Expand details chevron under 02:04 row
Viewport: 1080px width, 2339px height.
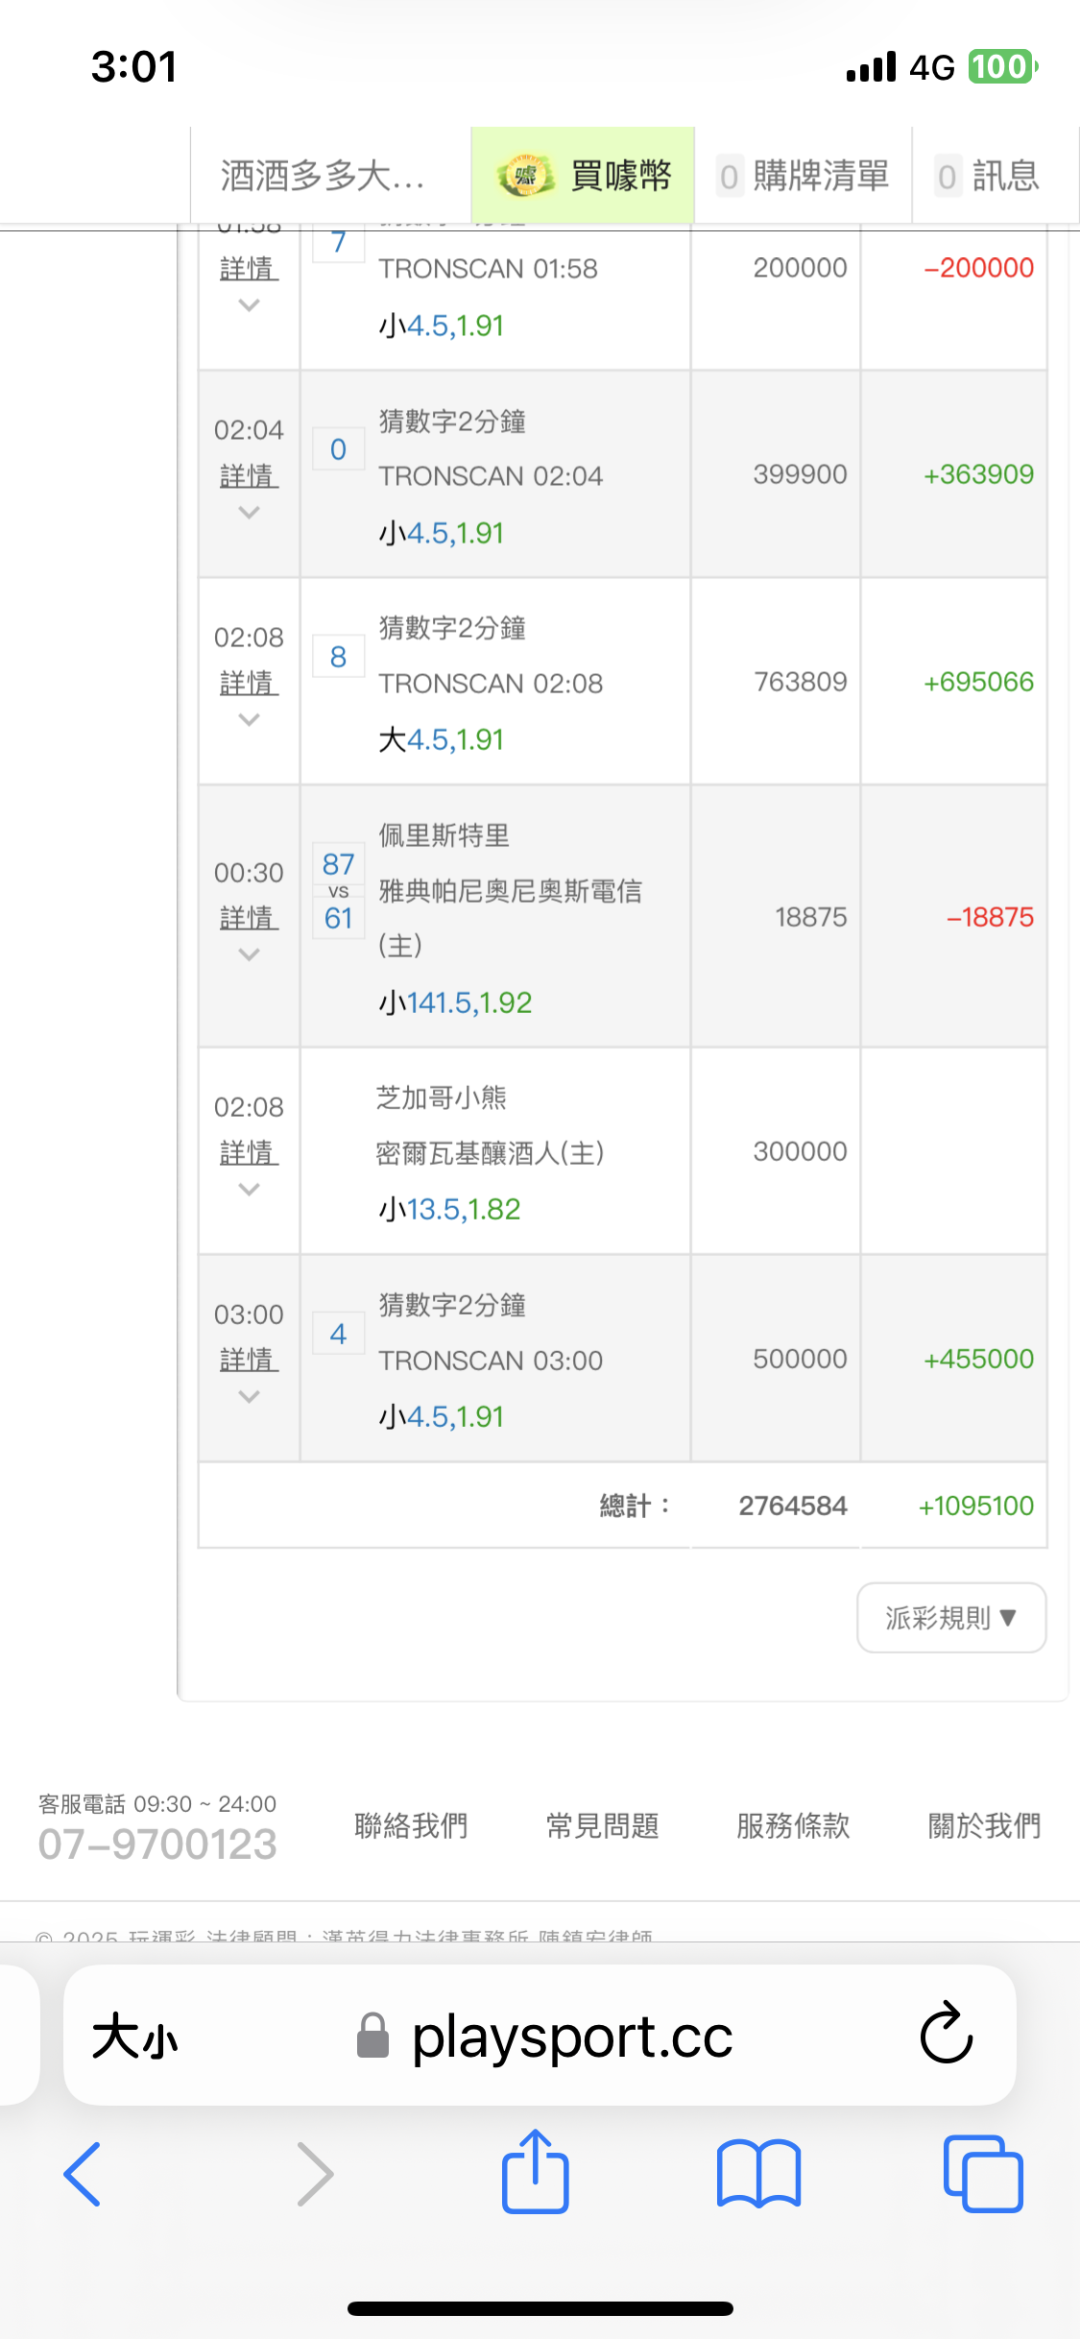tap(249, 513)
